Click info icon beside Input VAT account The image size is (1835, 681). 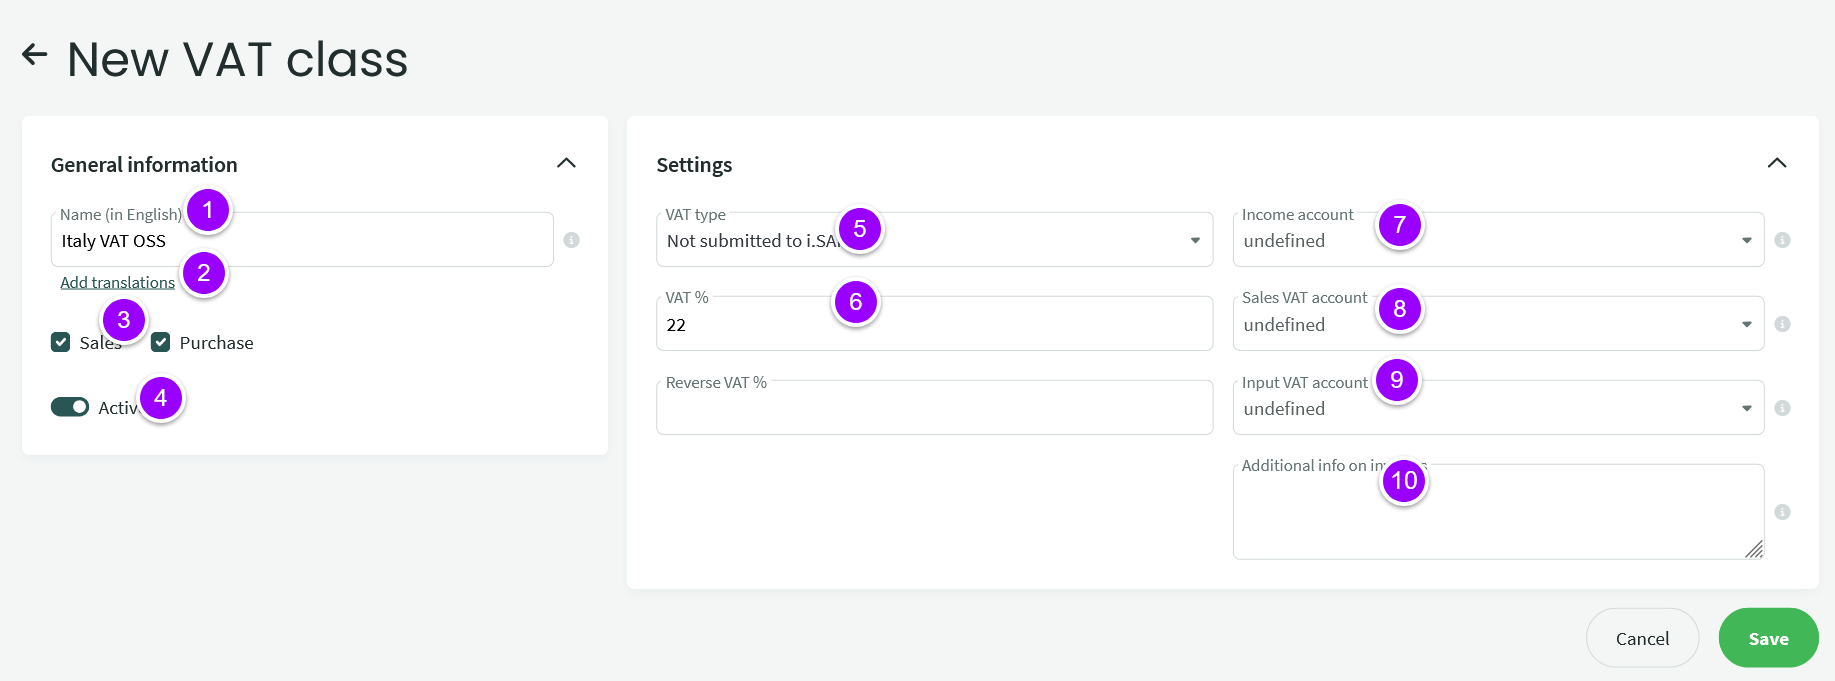coord(1782,408)
